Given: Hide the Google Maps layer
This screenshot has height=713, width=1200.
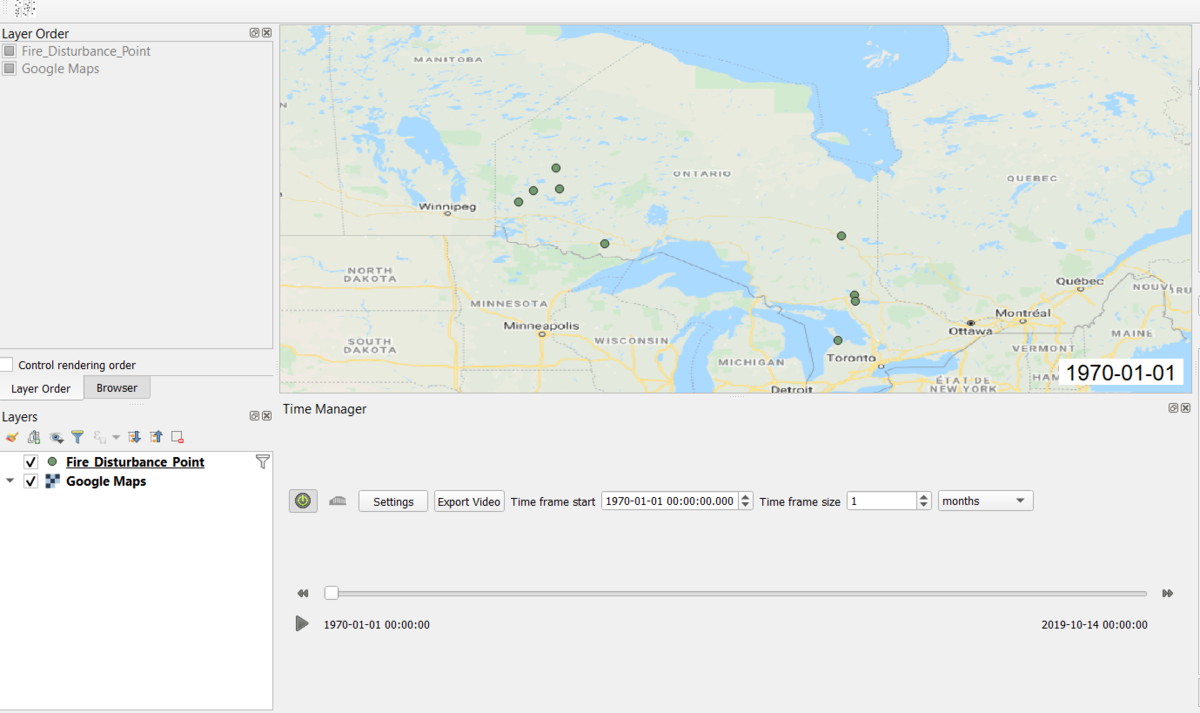Looking at the screenshot, I should pos(31,481).
